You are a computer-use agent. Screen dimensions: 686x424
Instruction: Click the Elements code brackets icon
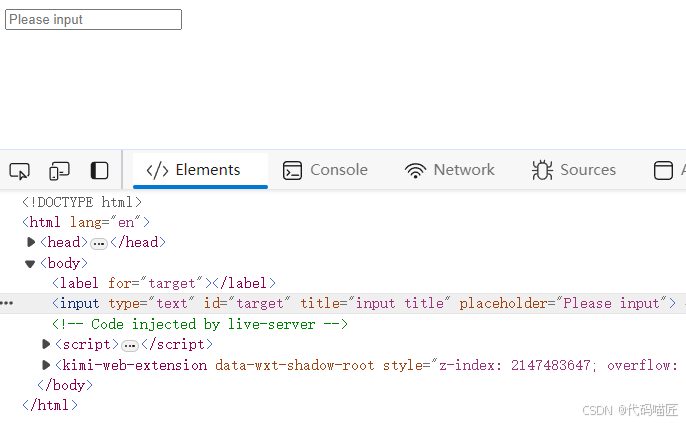(x=157, y=170)
